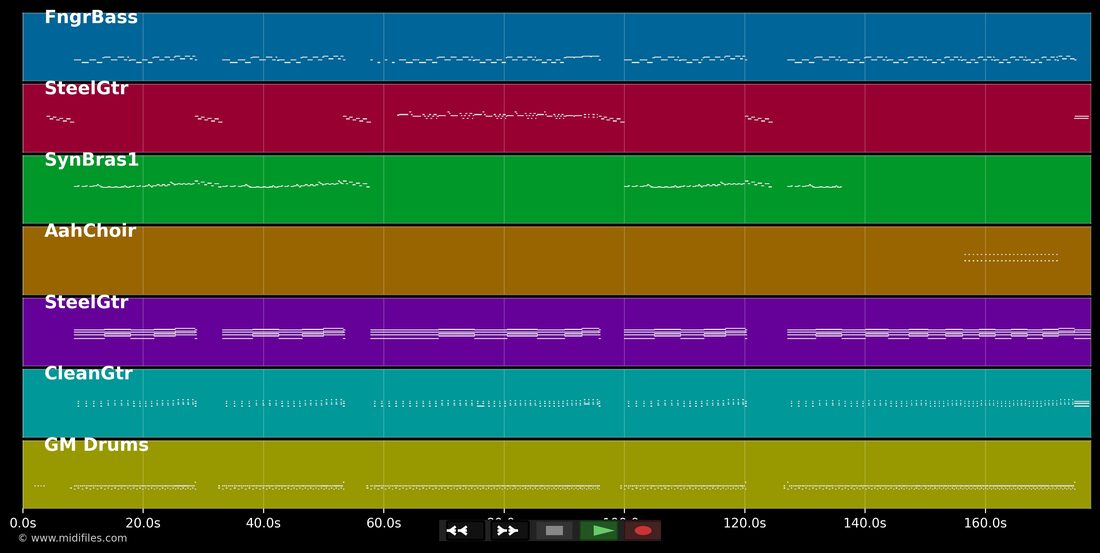Screen dimensions: 1100x553
Task: Select the FngrBass track label
Action: (x=91, y=18)
